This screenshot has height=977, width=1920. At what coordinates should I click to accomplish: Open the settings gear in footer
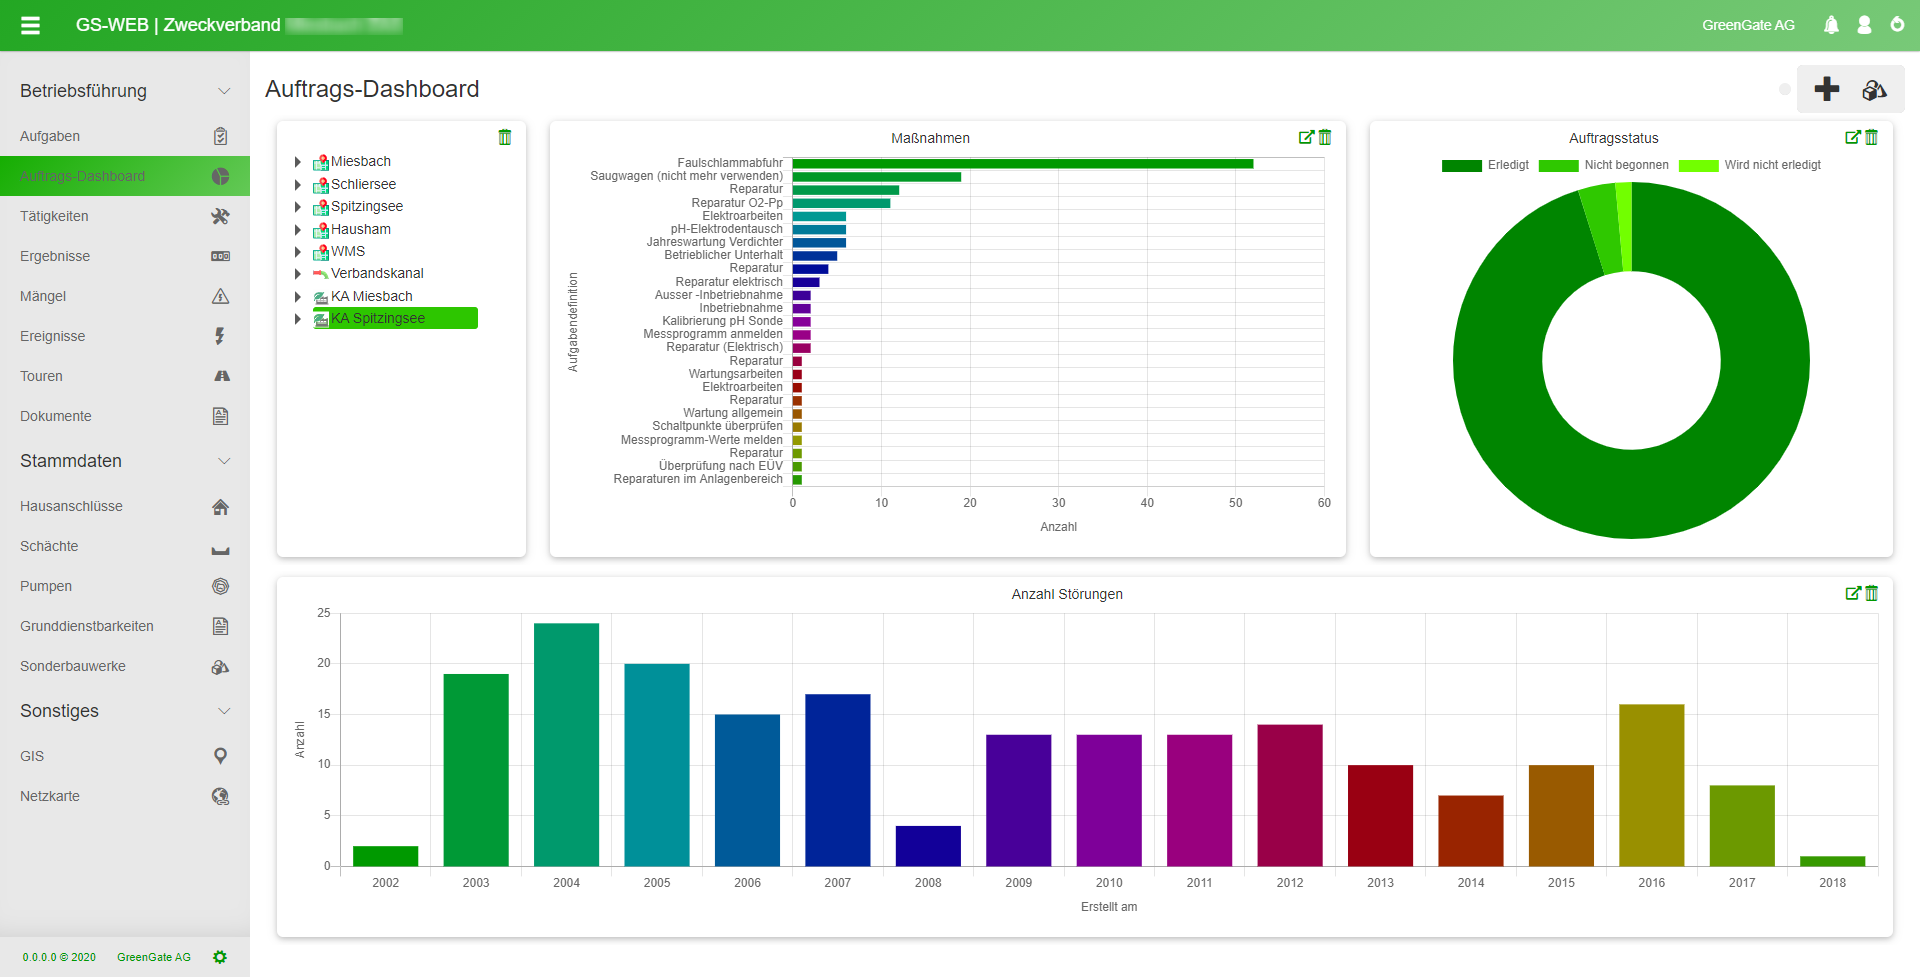tap(220, 957)
